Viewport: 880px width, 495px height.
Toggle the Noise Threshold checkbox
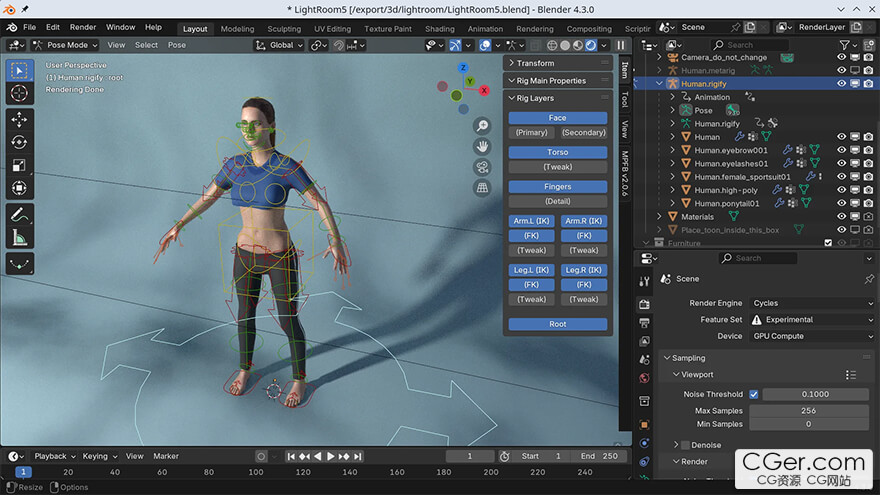pos(754,395)
